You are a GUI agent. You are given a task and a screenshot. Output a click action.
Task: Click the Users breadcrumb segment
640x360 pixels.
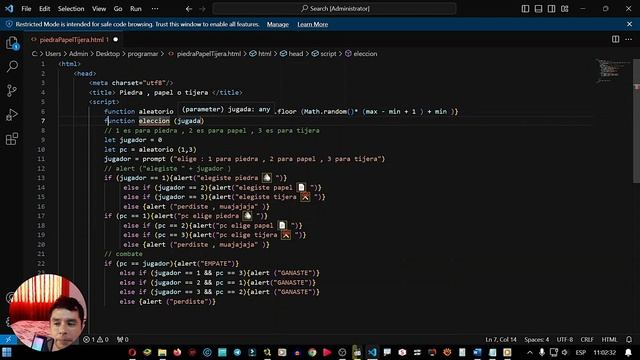click(53, 53)
